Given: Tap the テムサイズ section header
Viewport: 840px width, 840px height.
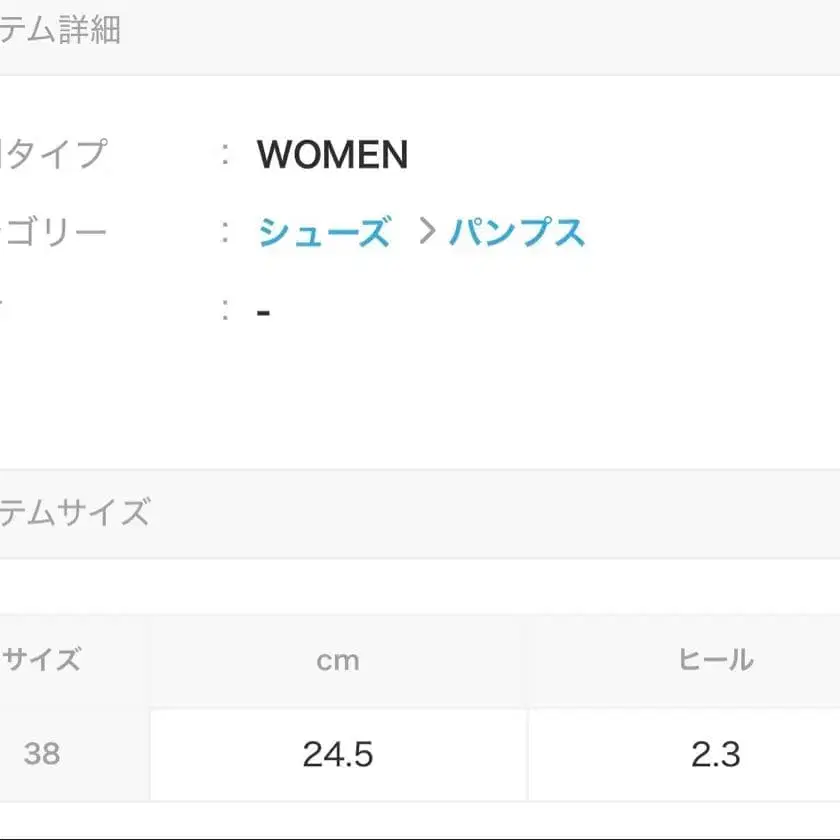Looking at the screenshot, I should coord(75,513).
